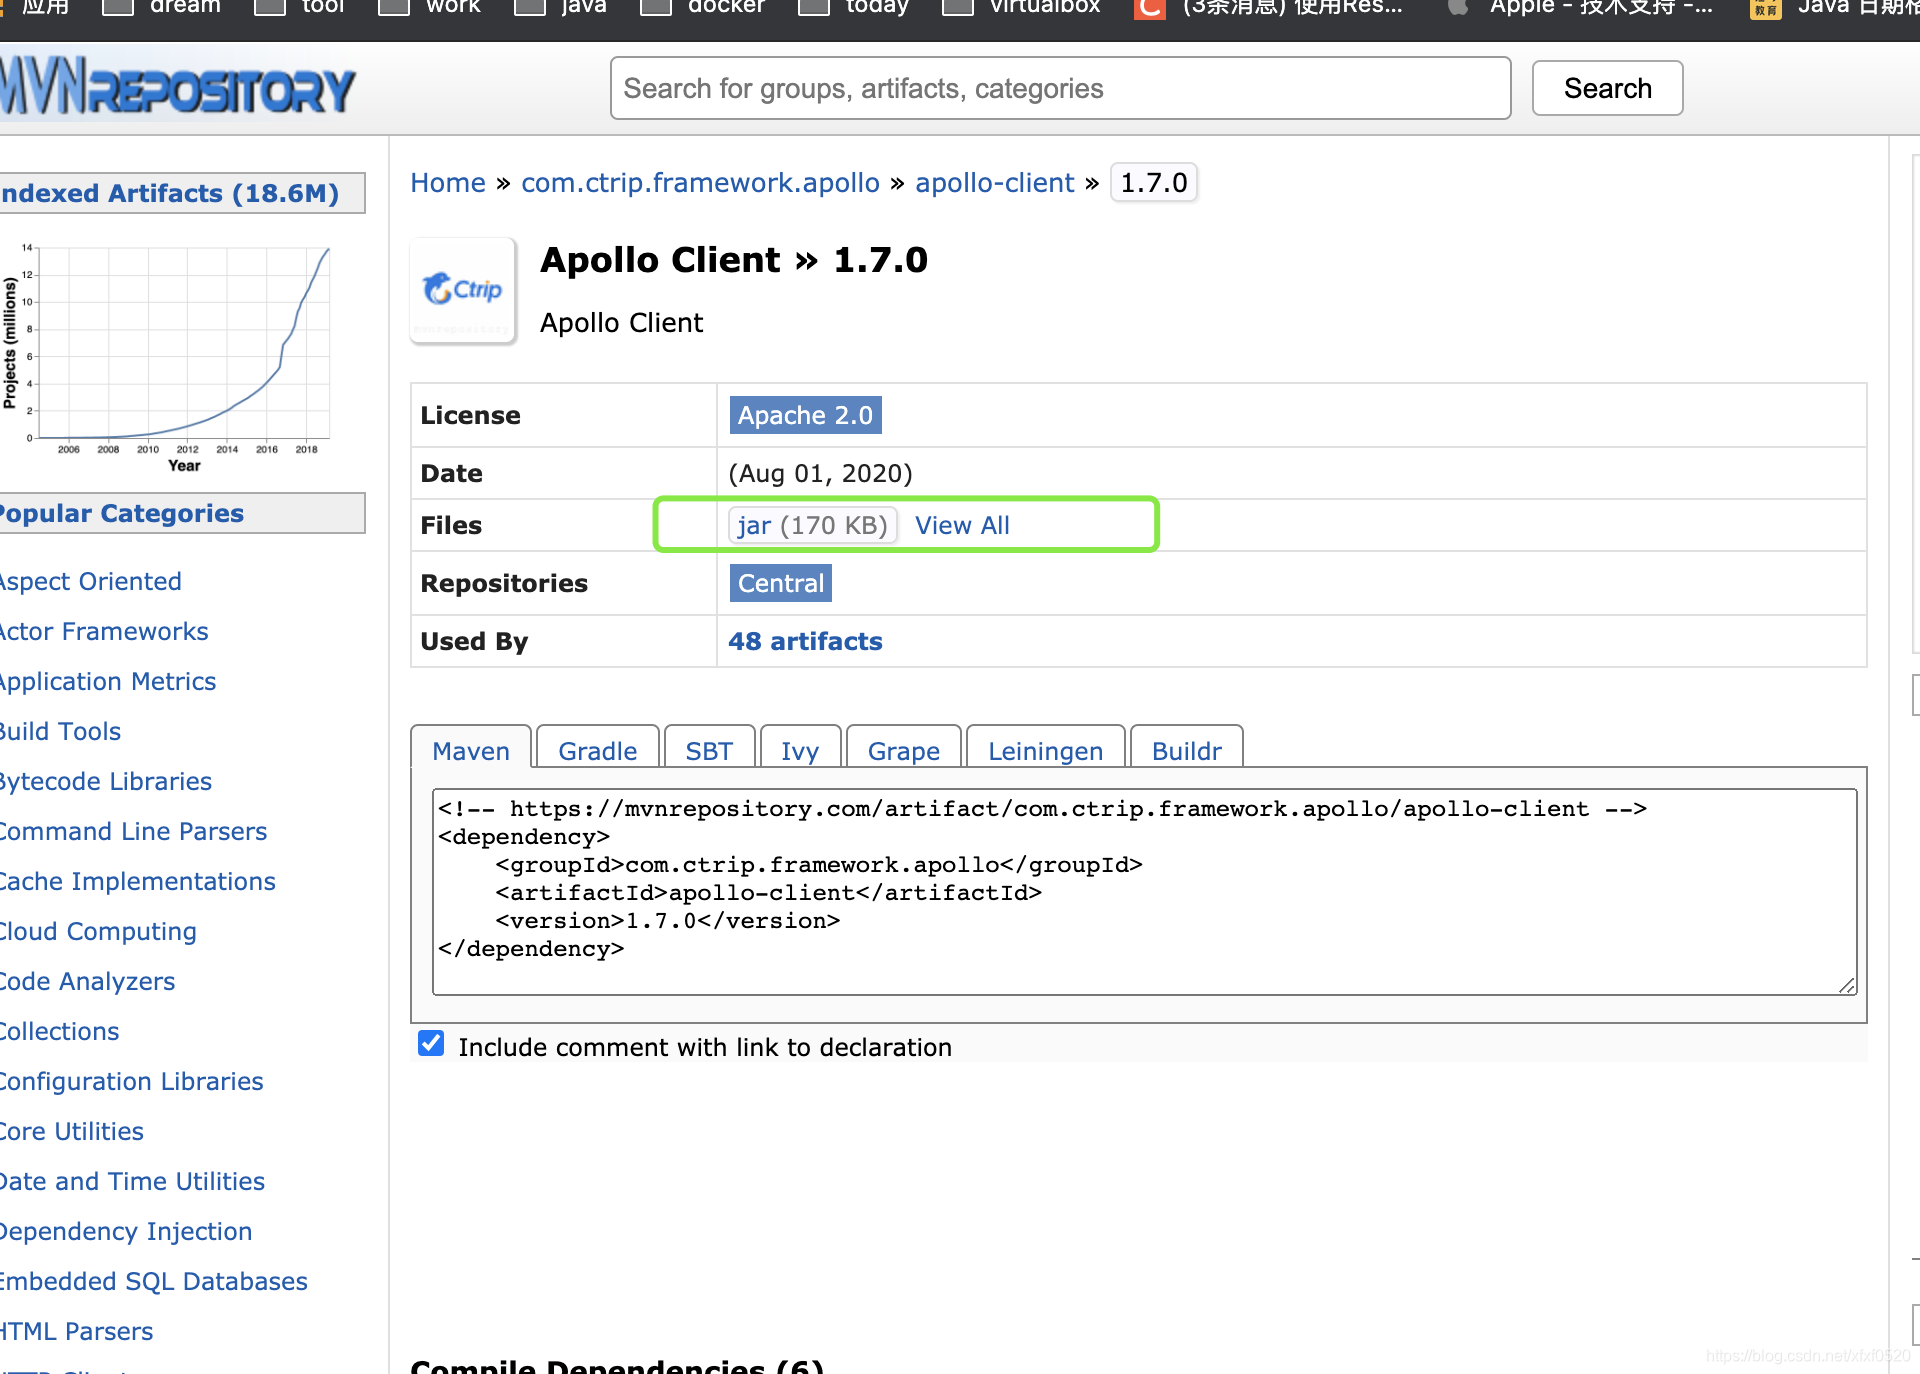
Task: Switch to the Buildr tab
Action: click(x=1186, y=750)
